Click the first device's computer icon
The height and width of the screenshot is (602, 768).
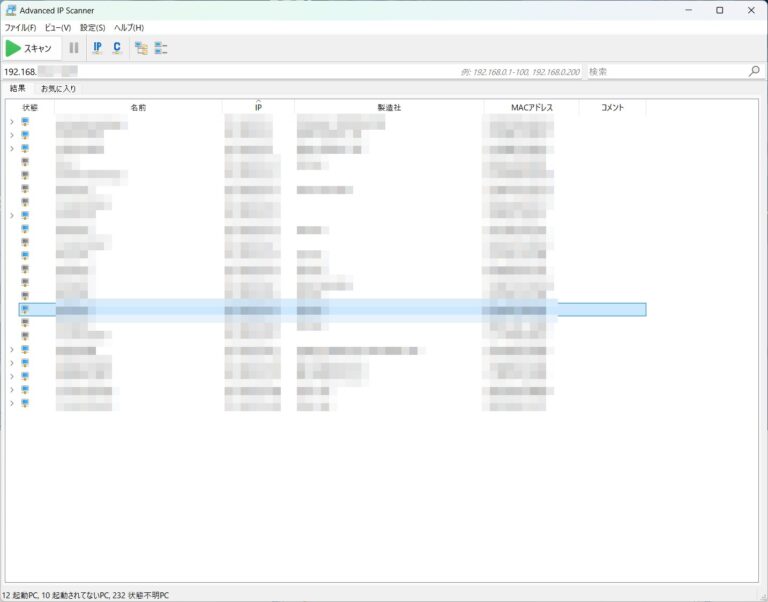25,122
